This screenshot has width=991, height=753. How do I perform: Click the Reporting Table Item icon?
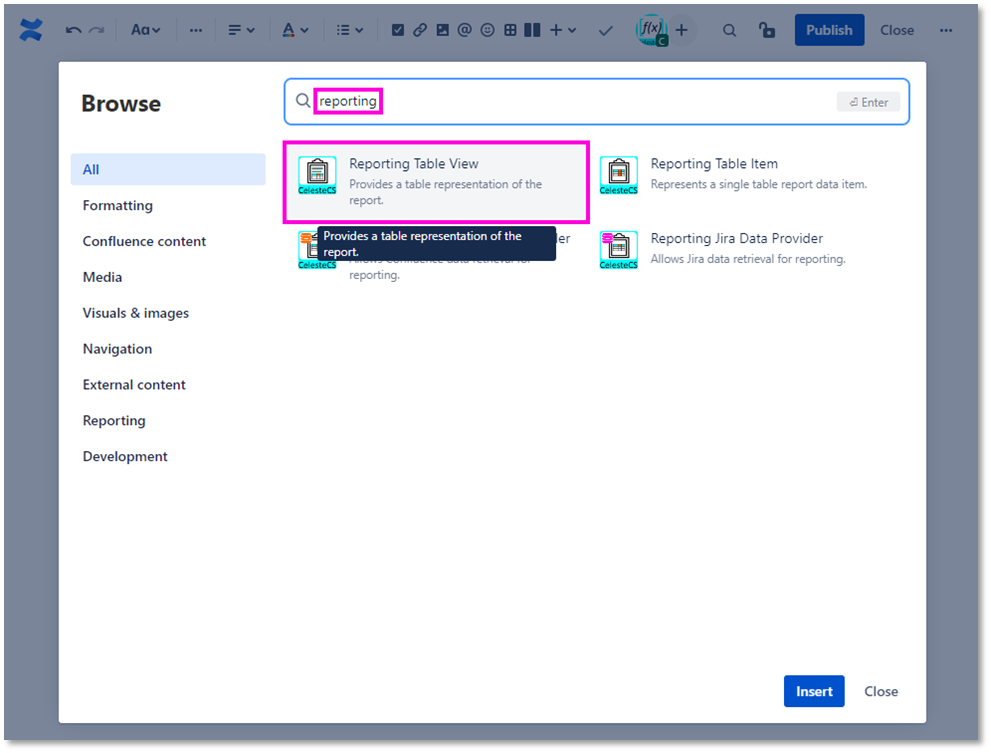click(x=619, y=175)
